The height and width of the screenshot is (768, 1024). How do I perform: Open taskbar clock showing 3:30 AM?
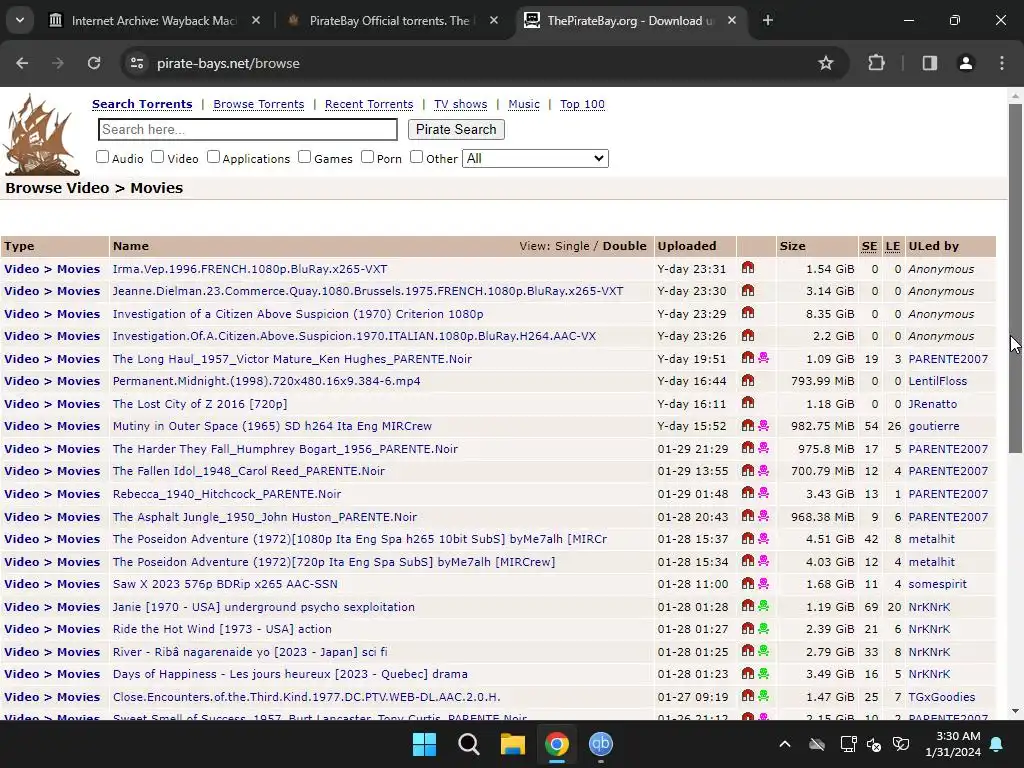pyautogui.click(x=953, y=744)
